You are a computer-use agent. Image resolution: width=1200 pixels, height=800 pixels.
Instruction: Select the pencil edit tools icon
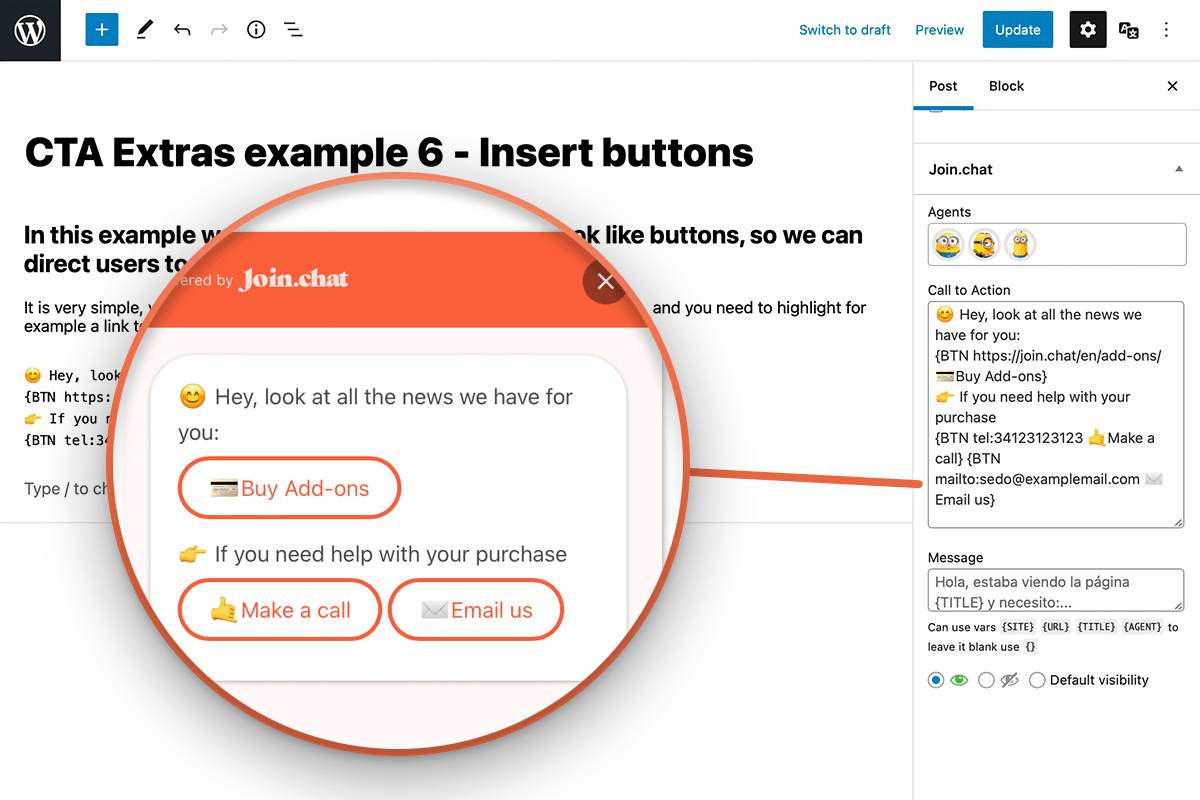coord(144,30)
